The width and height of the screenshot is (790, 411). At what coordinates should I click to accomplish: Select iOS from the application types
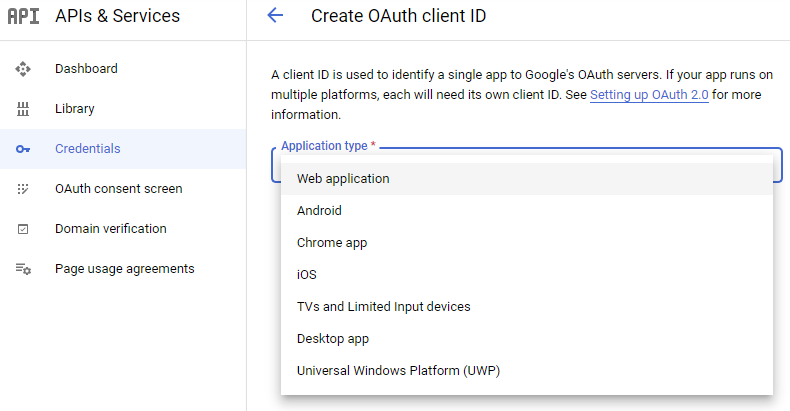(x=307, y=275)
